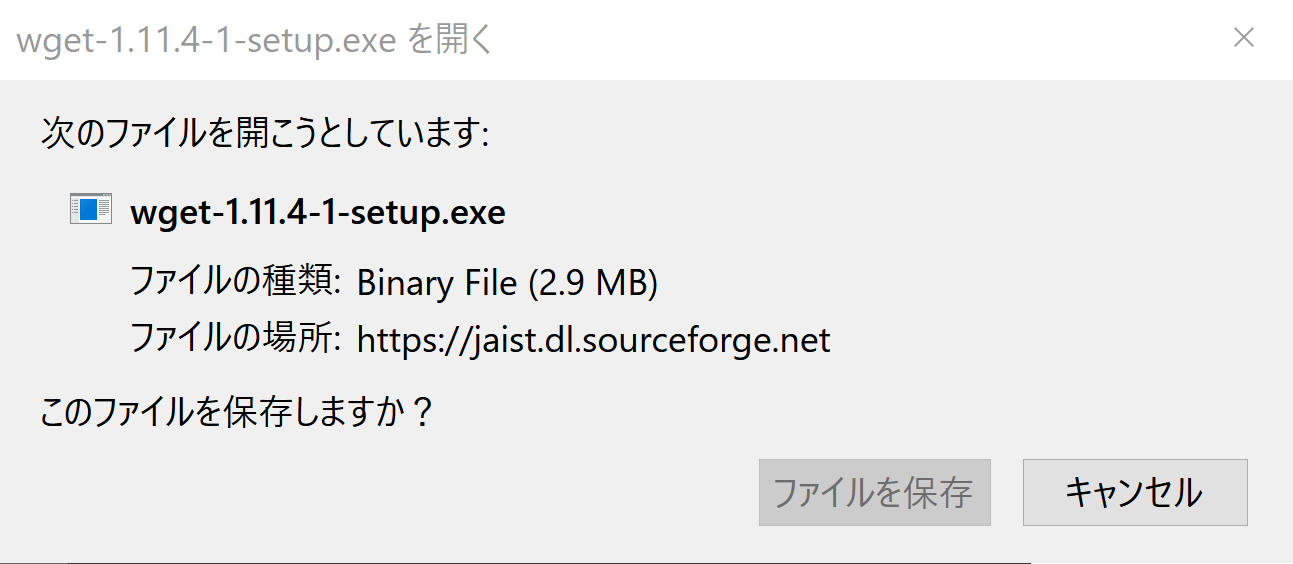Close the dialog with the X icon

[x=1243, y=39]
